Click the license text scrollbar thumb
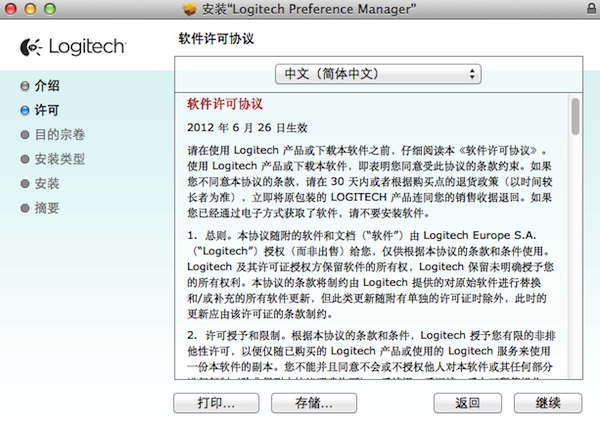Image resolution: width=600 pixels, height=428 pixels. coord(575,116)
